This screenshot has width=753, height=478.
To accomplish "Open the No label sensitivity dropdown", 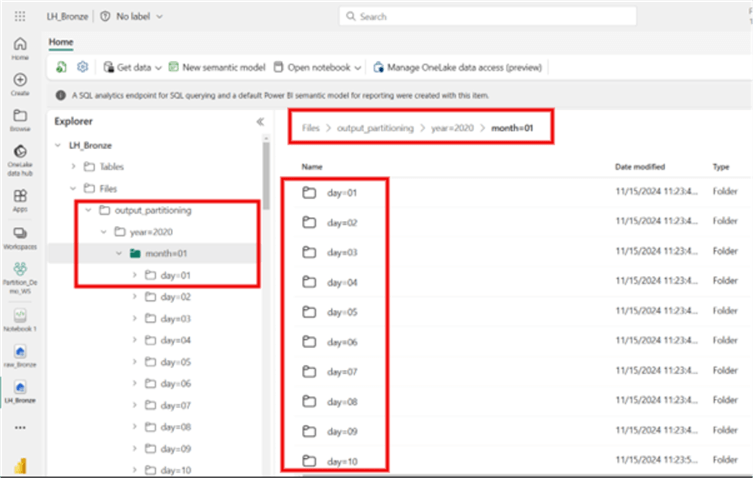I will [139, 16].
